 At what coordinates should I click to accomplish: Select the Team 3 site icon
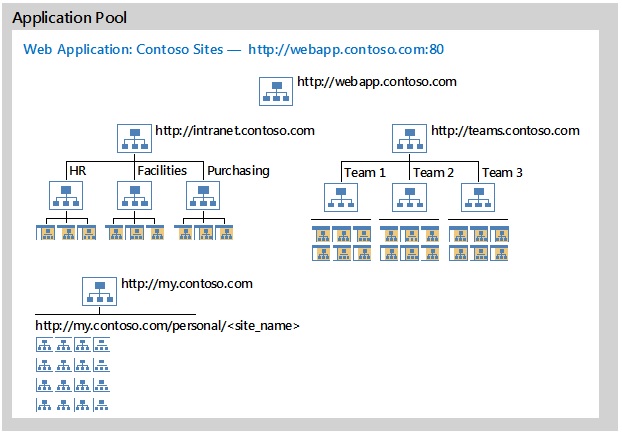click(x=478, y=198)
